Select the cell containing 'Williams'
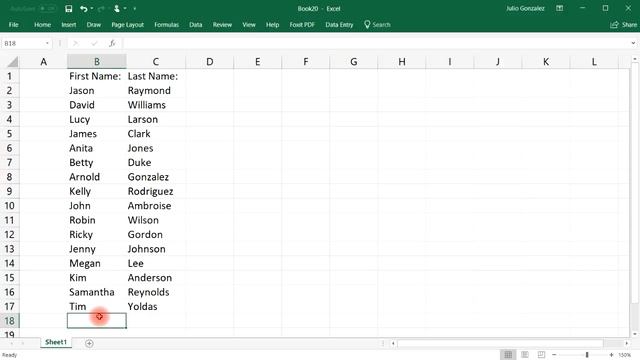The width and height of the screenshot is (640, 360). (x=156, y=105)
